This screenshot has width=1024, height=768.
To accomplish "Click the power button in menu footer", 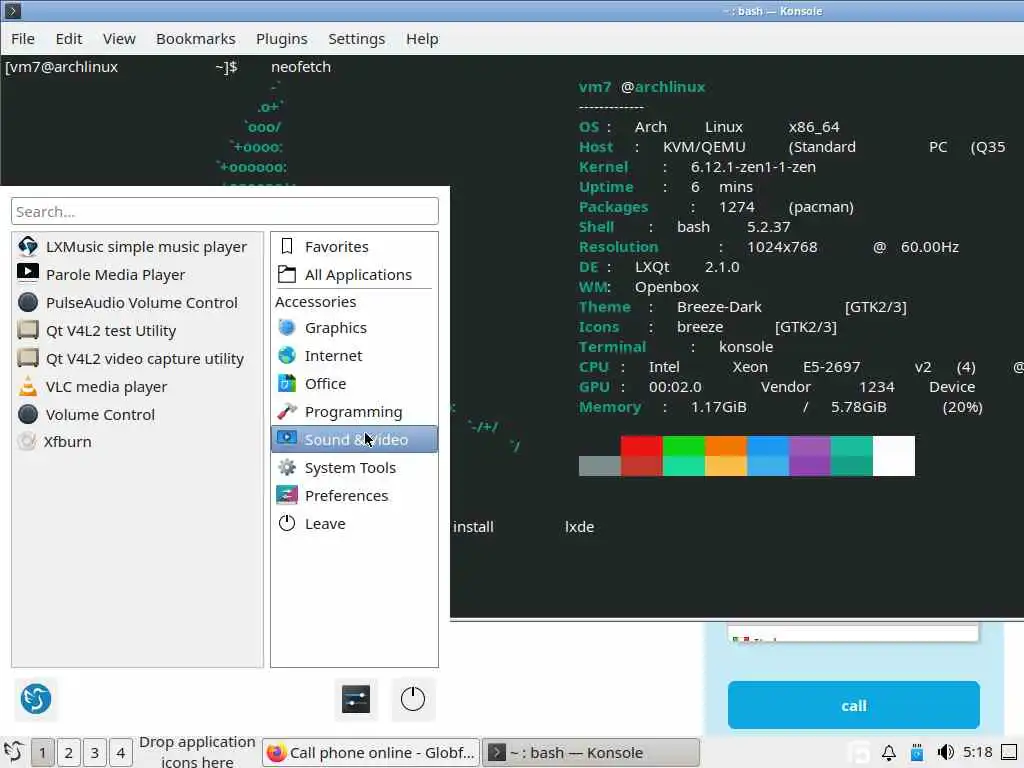I will [x=413, y=699].
